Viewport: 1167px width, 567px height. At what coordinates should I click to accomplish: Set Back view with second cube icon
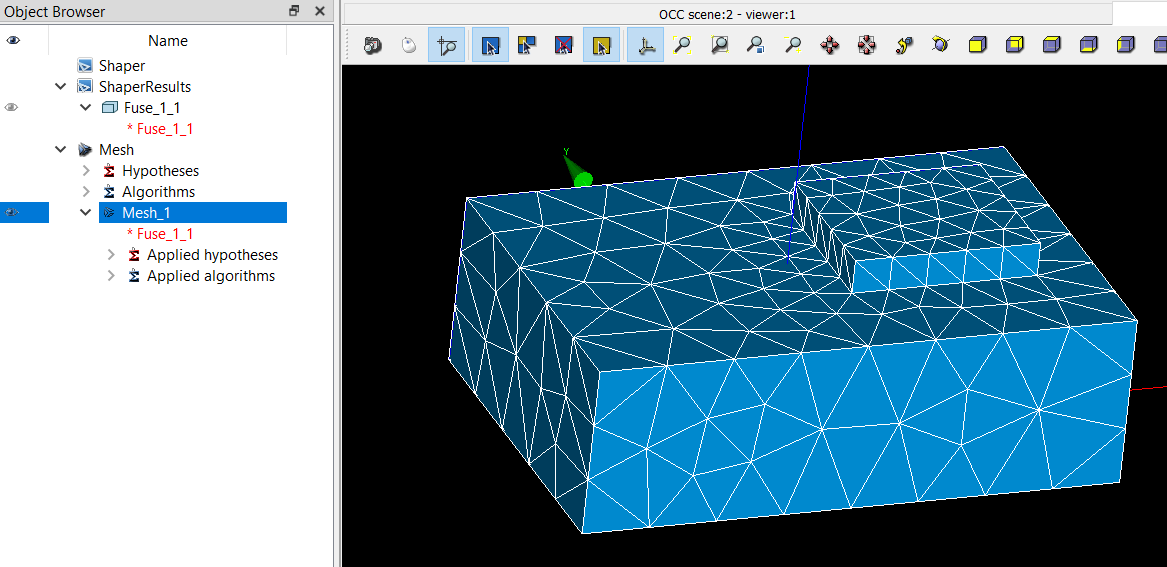(1014, 45)
